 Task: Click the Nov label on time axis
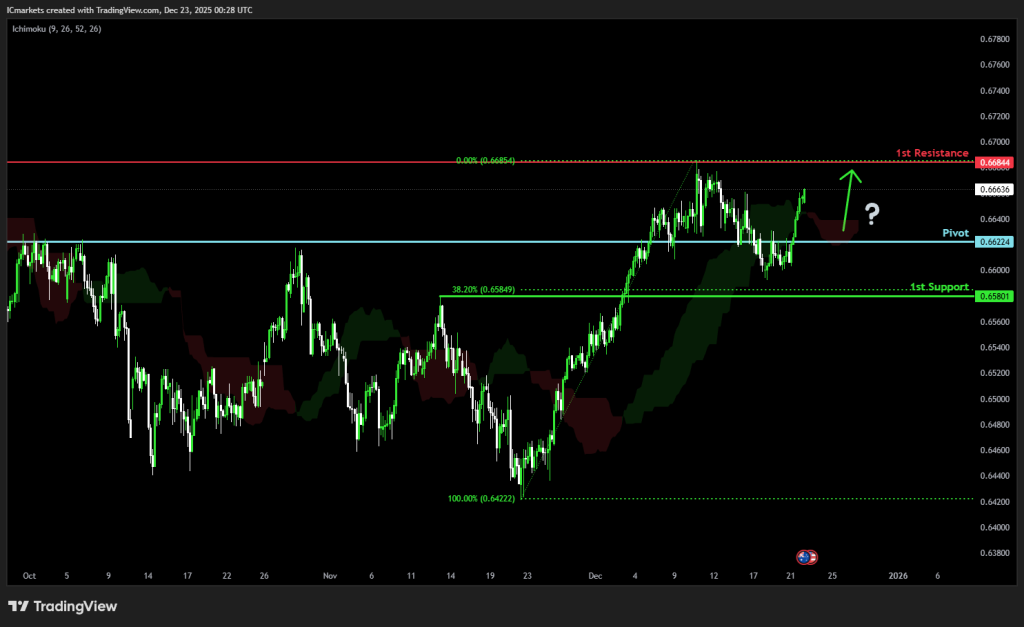pyautogui.click(x=331, y=576)
